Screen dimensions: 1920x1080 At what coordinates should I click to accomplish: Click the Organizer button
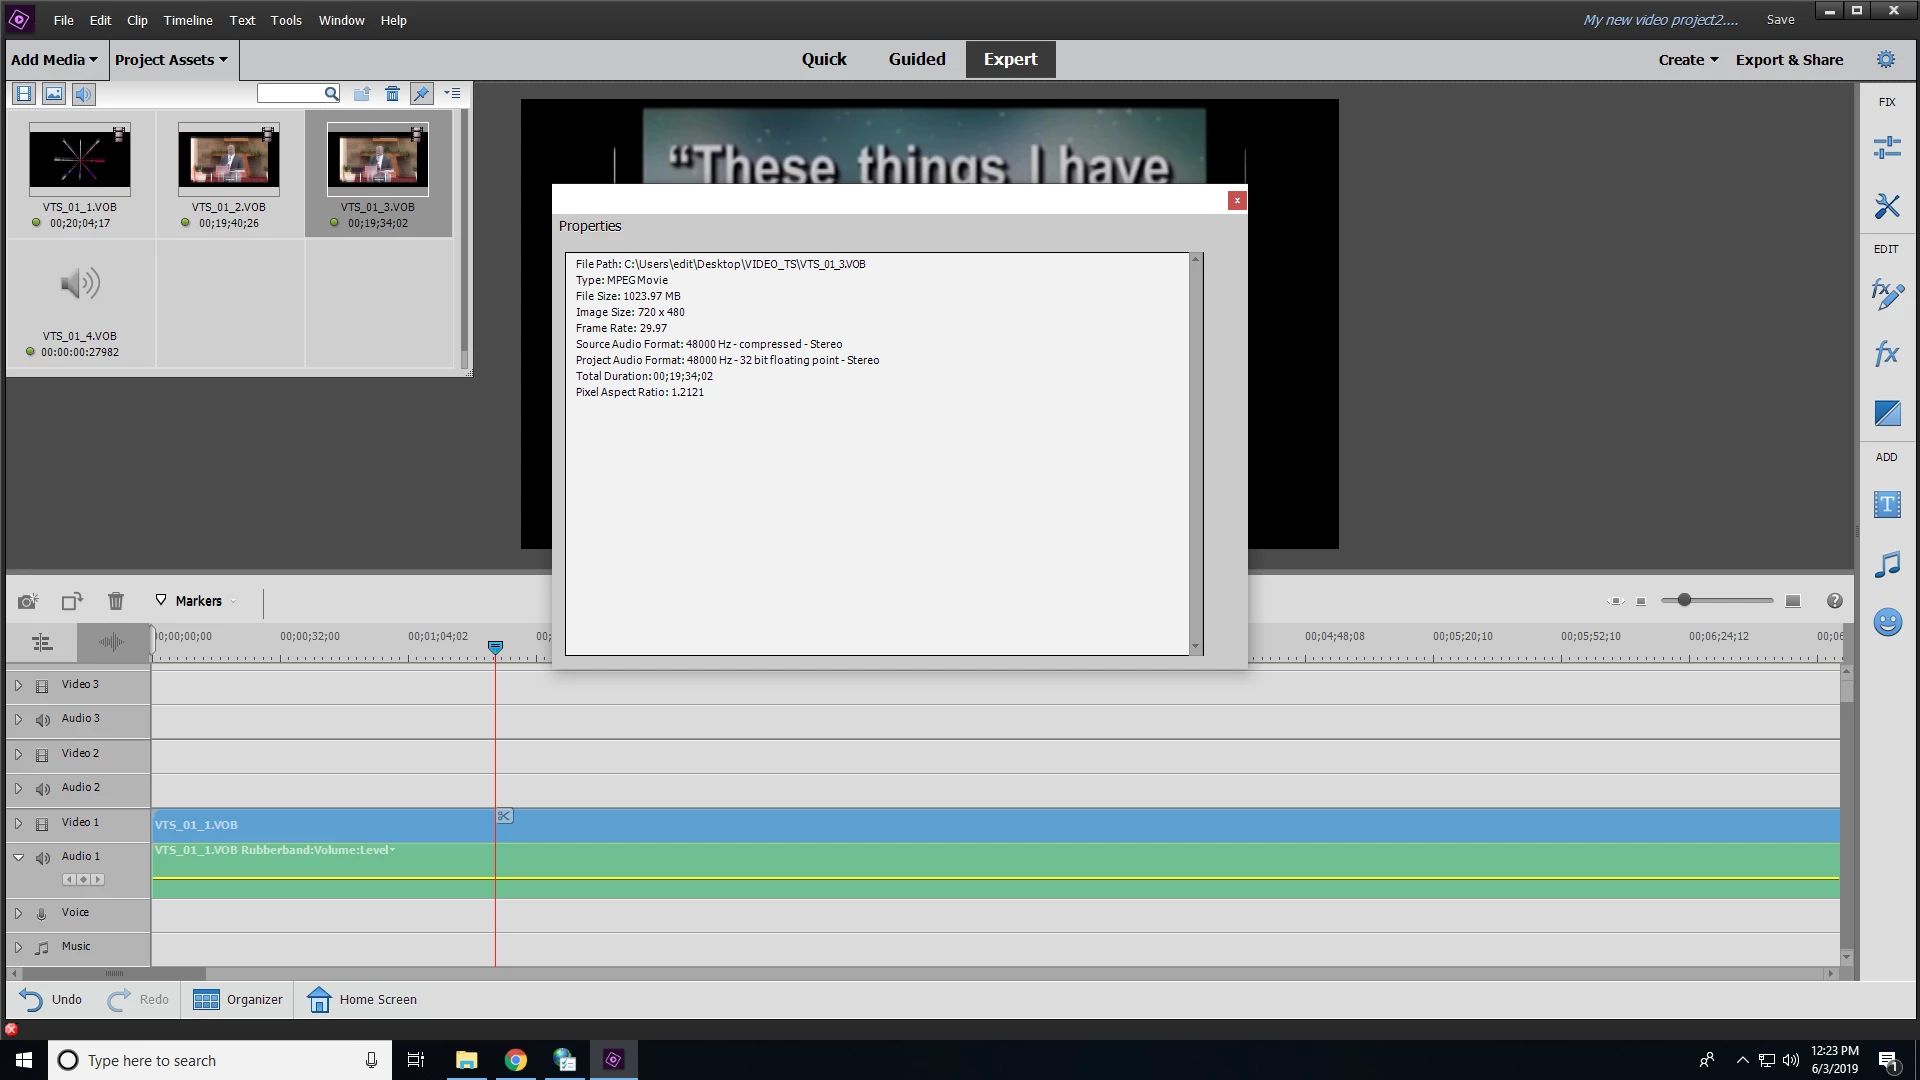pyautogui.click(x=238, y=999)
